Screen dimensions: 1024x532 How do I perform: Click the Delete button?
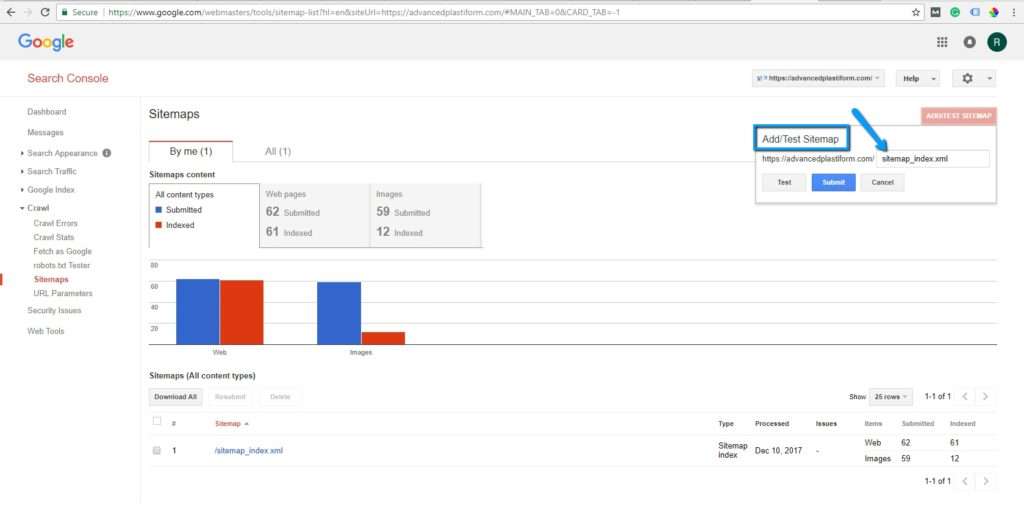(280, 397)
